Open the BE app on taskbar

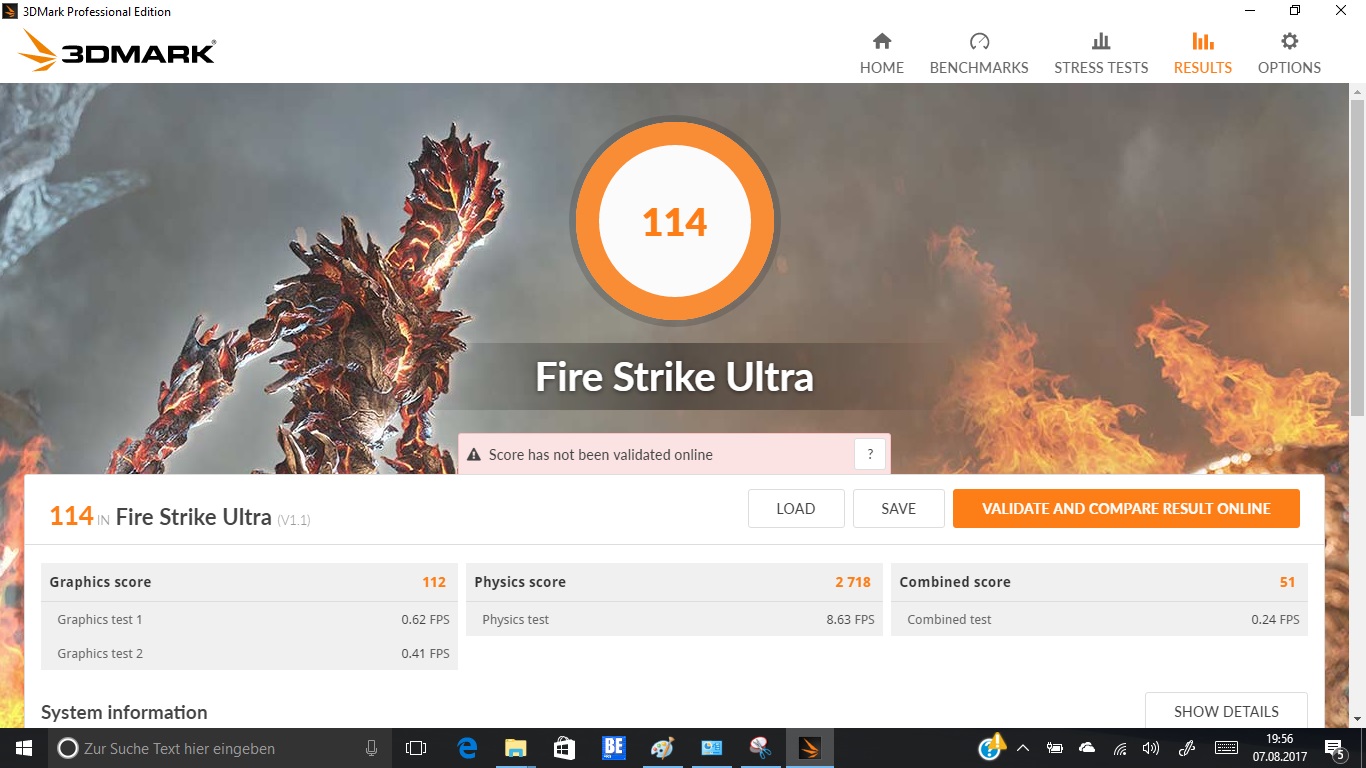(x=613, y=748)
